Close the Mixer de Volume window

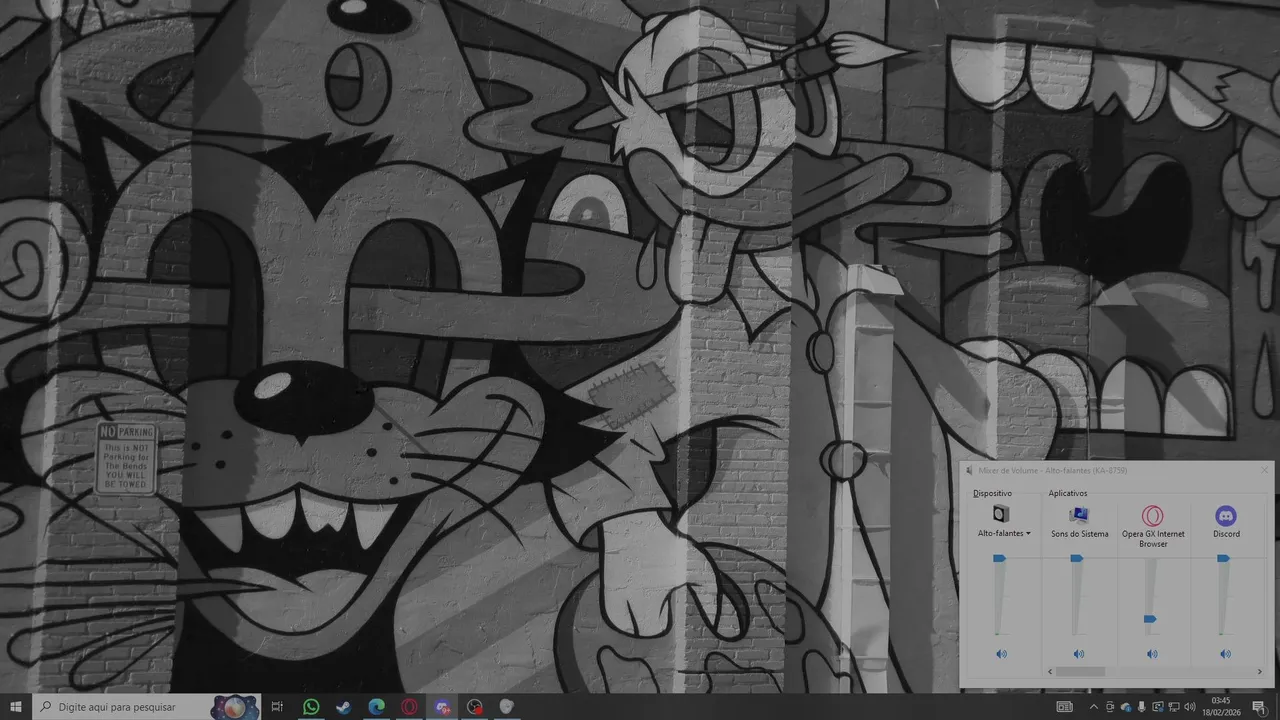click(1264, 470)
